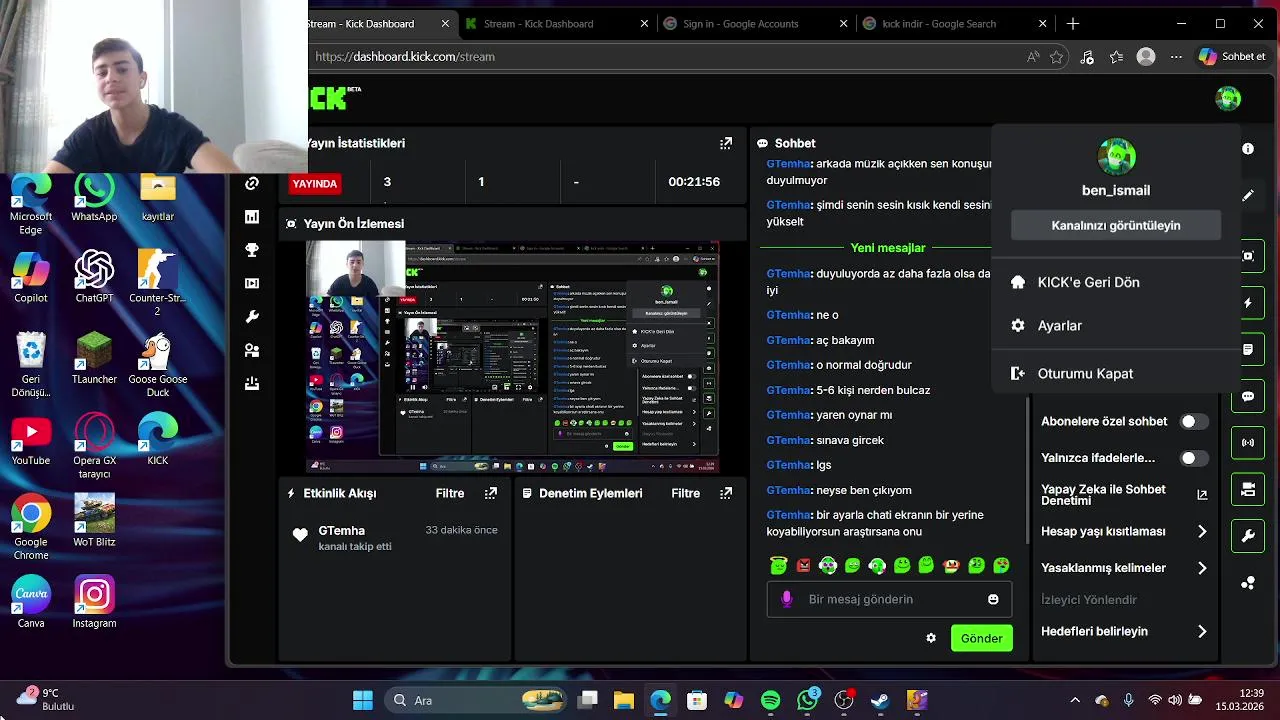Switch to kick indir - Google Search tab
Viewport: 1280px width, 720px height.
[956, 23]
